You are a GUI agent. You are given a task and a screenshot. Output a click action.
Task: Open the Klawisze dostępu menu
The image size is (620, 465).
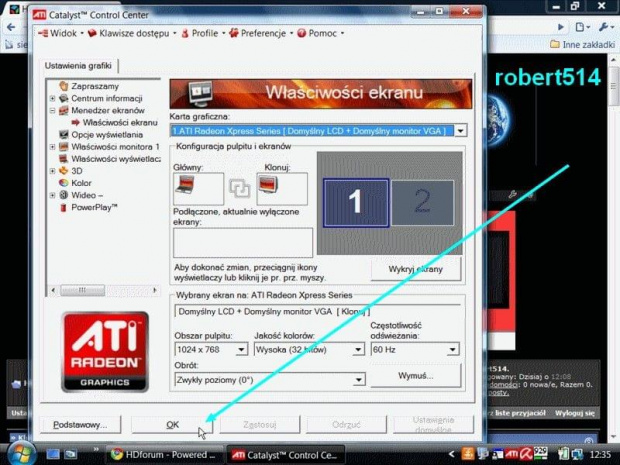point(132,33)
